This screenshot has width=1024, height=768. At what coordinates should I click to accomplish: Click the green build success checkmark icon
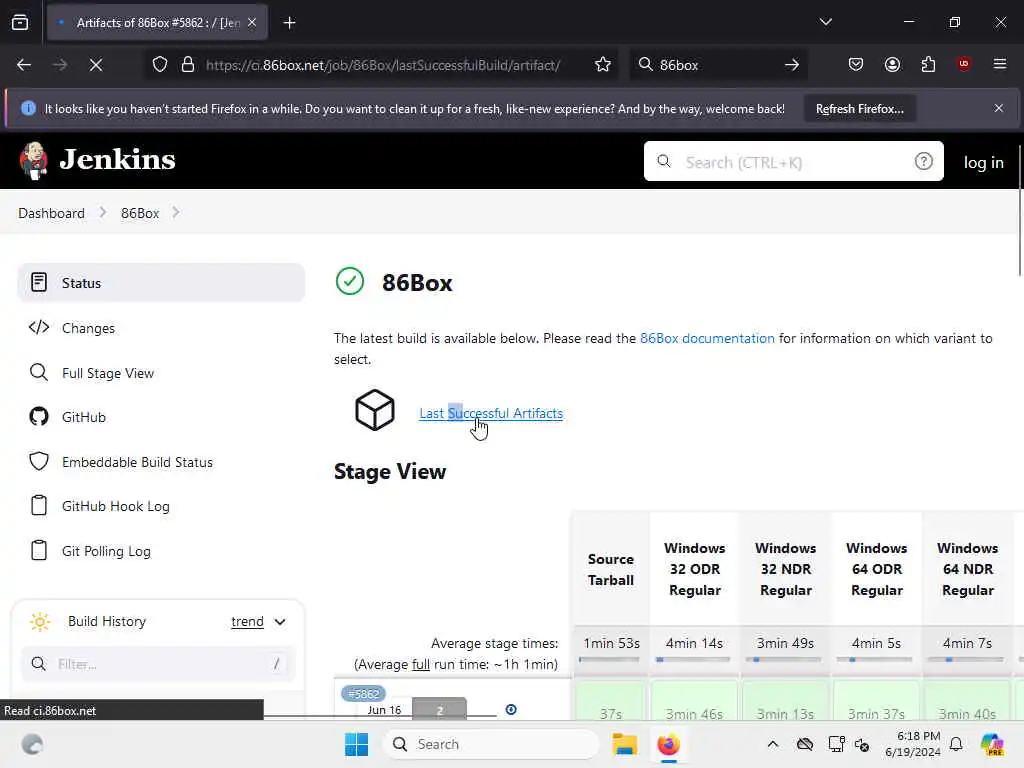350,281
